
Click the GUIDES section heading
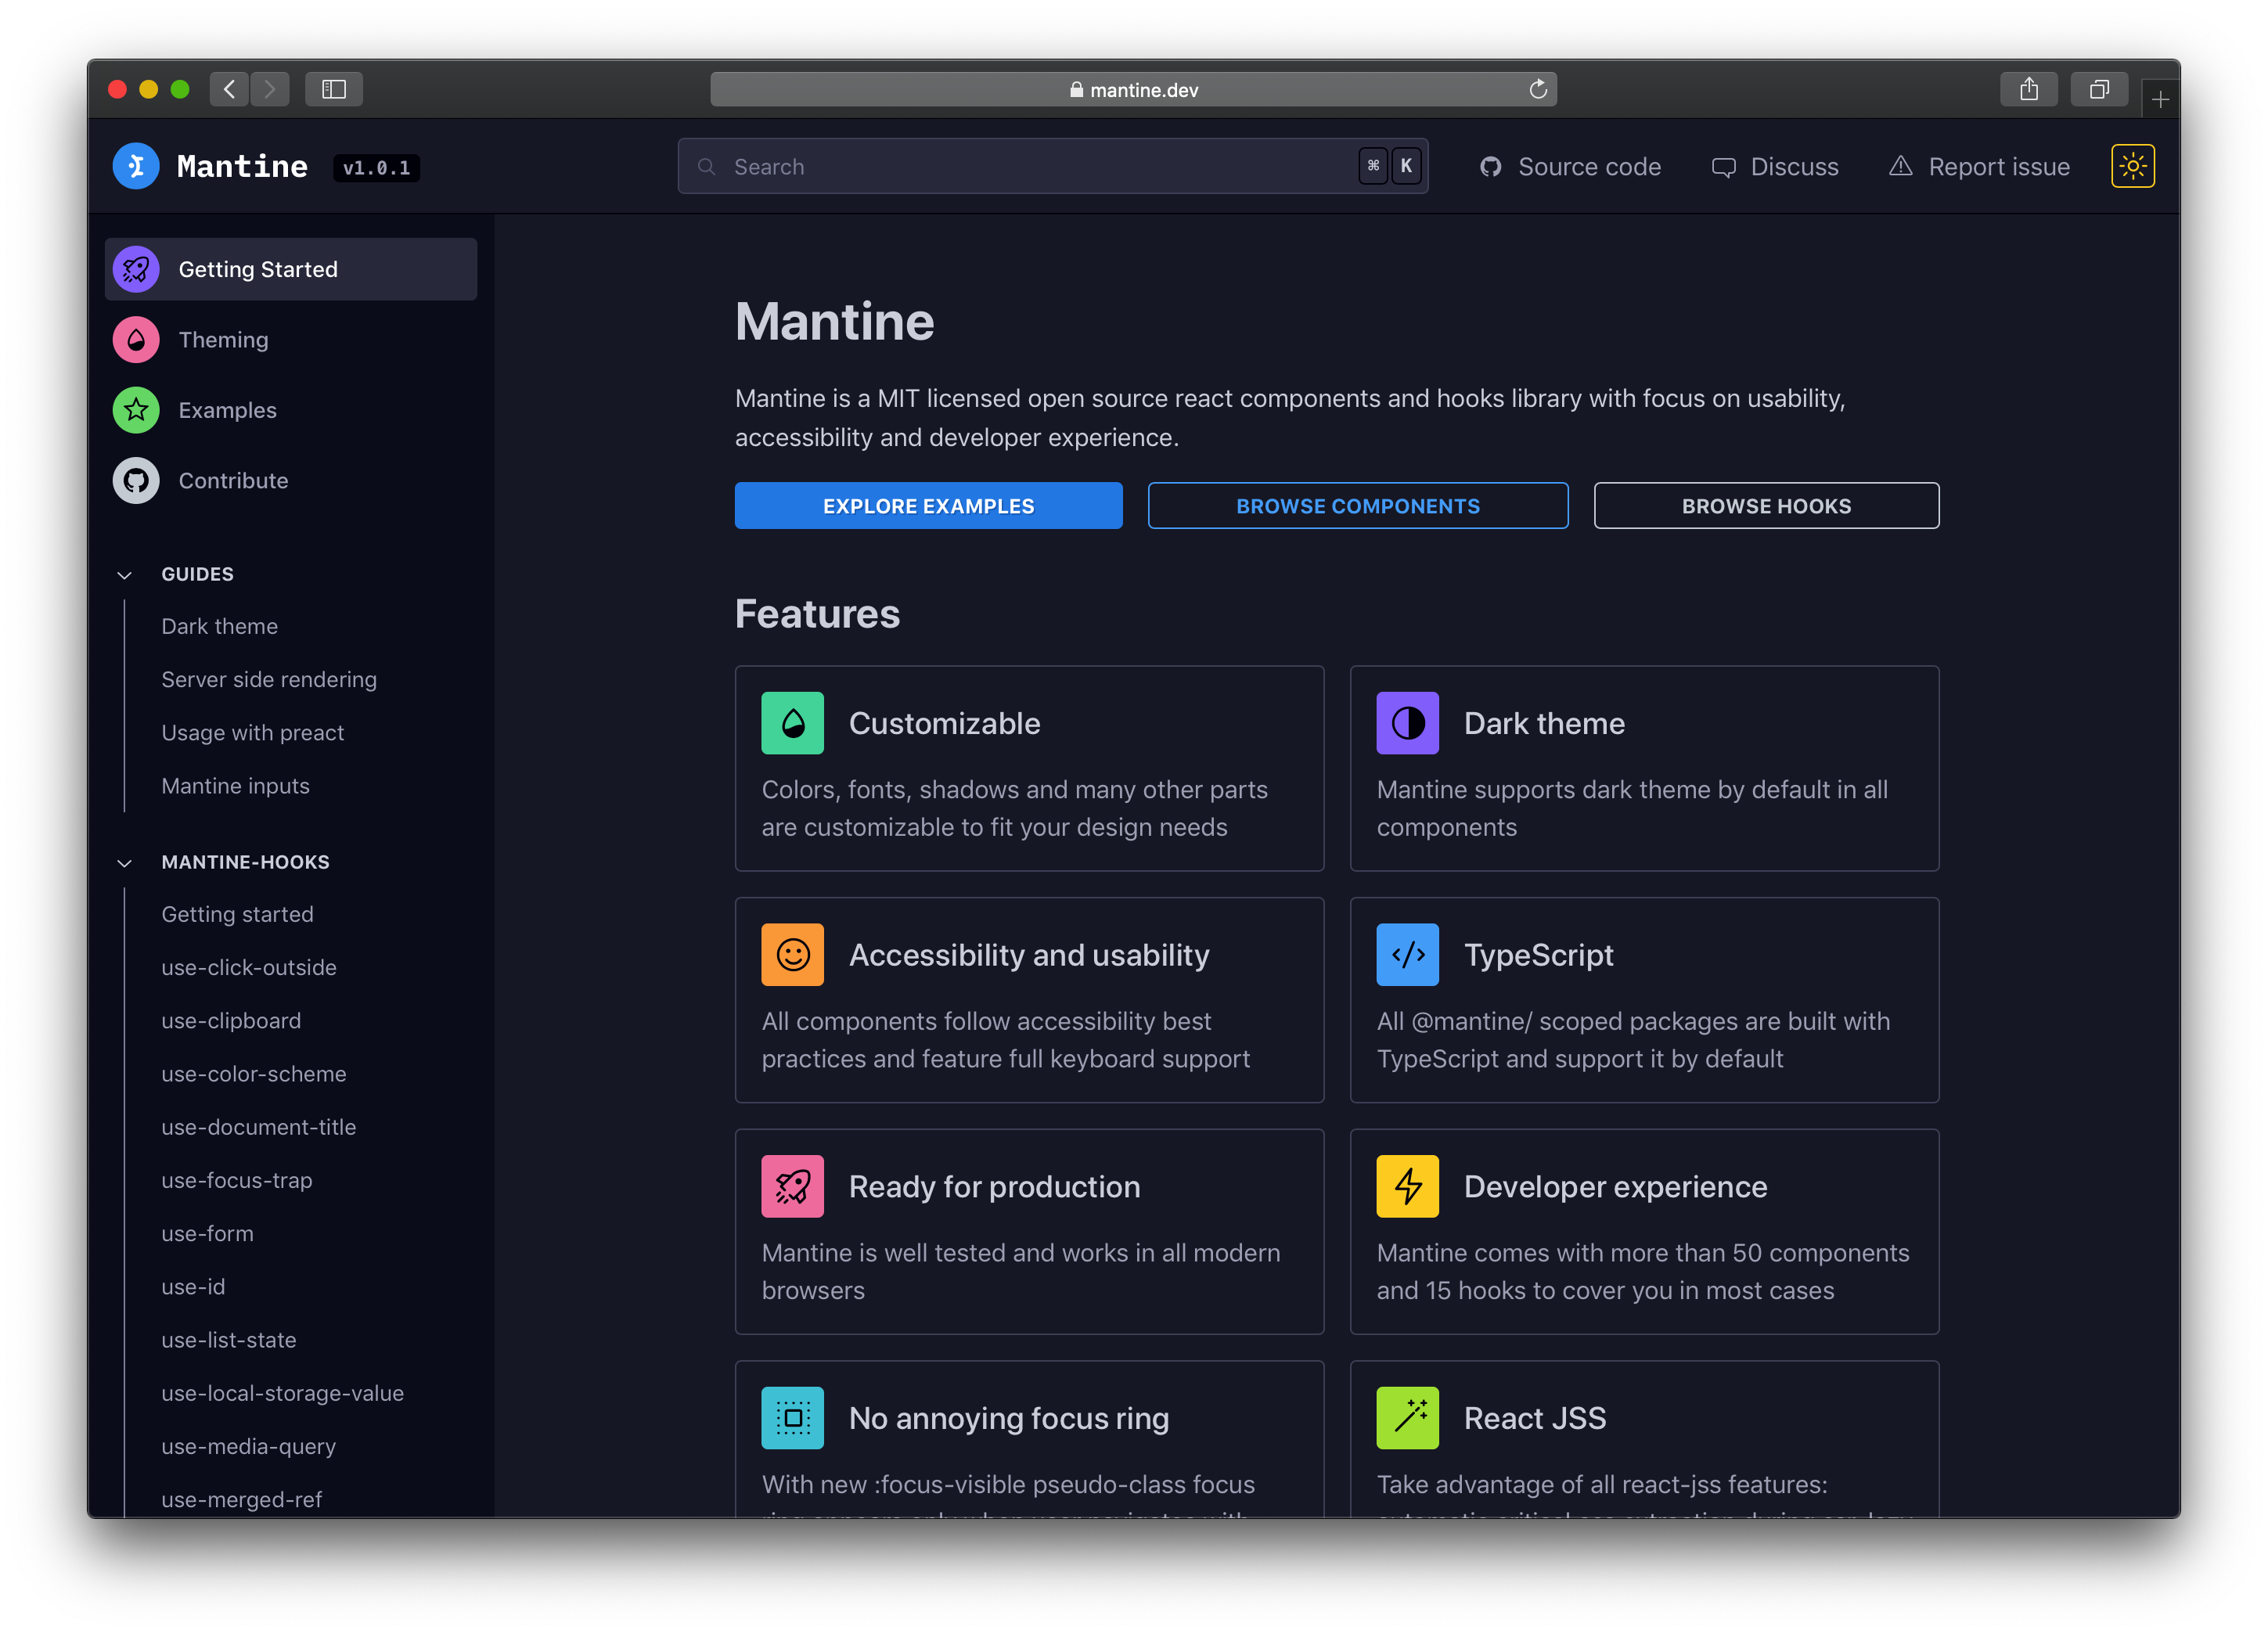tap(198, 574)
